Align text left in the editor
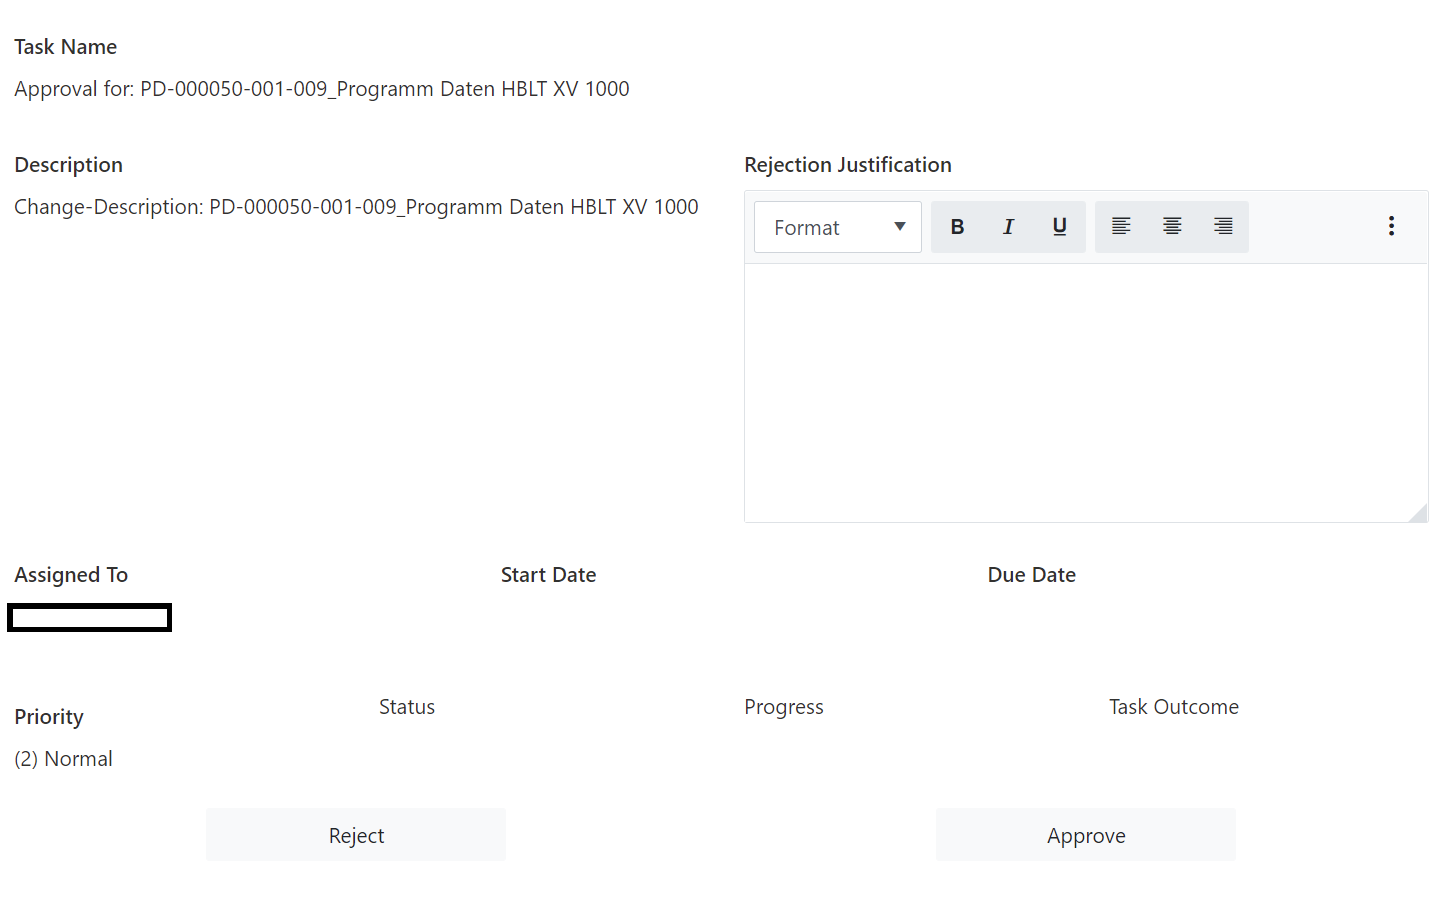This screenshot has height=900, width=1438. pos(1121,227)
